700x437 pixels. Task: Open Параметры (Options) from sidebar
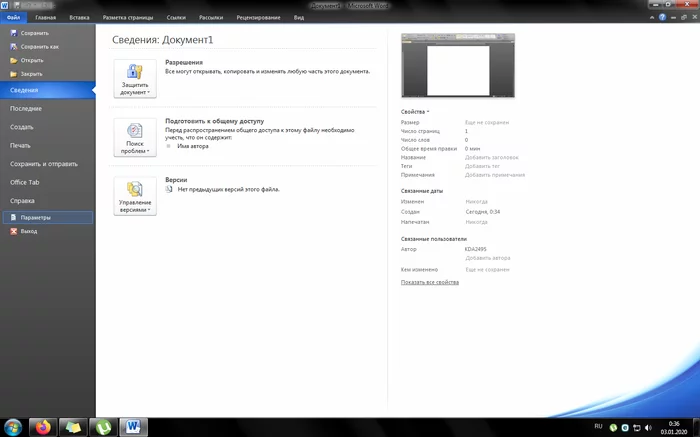point(48,217)
